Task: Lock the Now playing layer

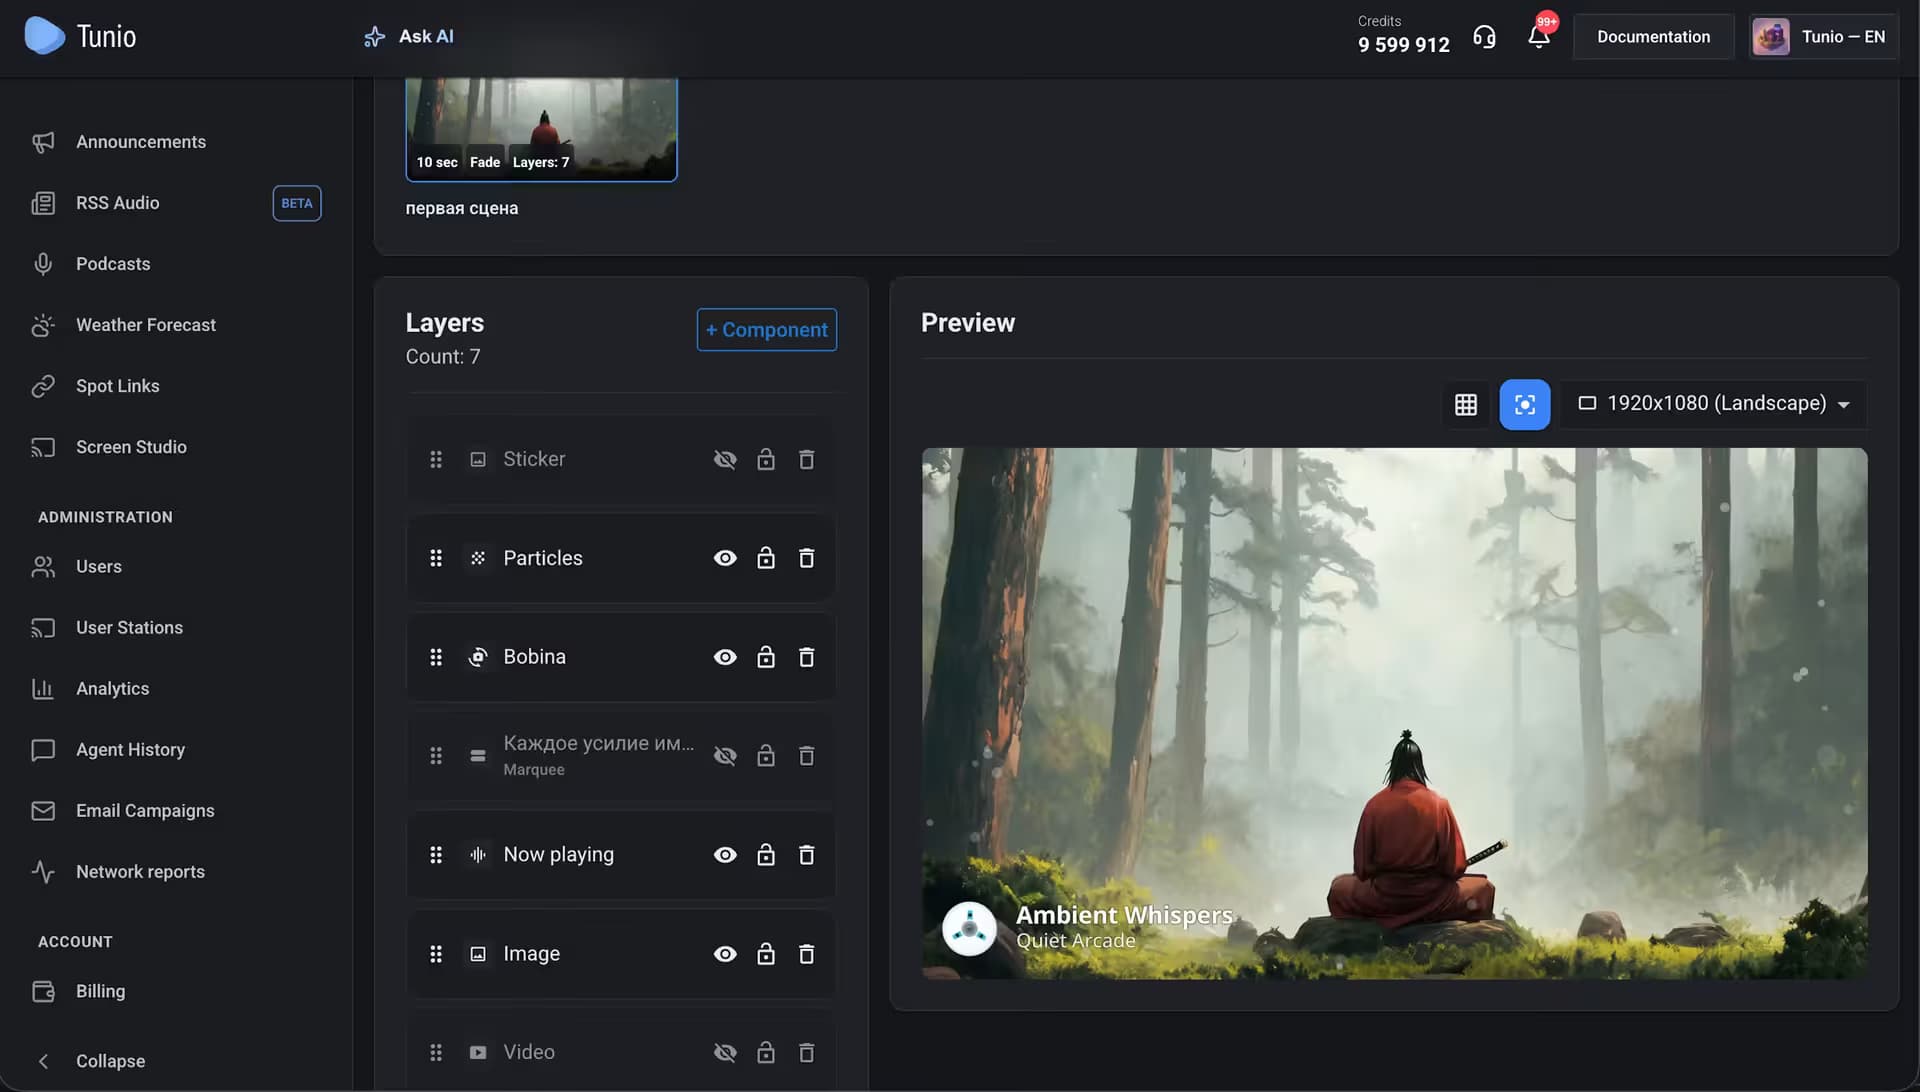Action: pyautogui.click(x=766, y=856)
